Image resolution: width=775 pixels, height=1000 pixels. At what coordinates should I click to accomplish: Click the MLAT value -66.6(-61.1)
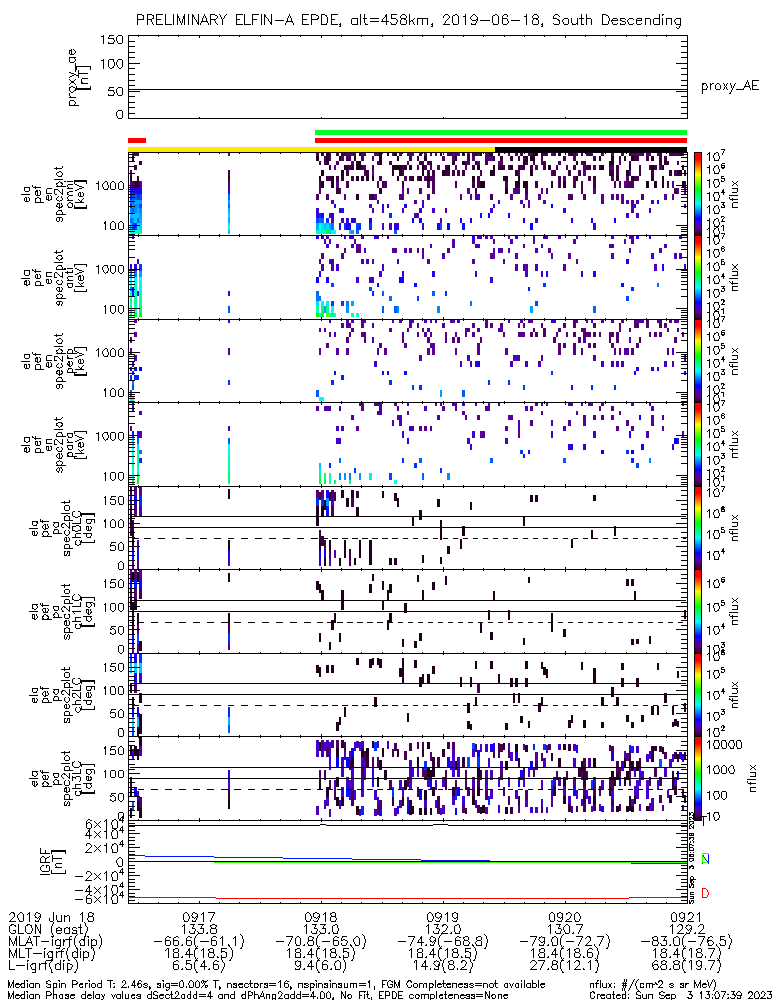[199, 942]
